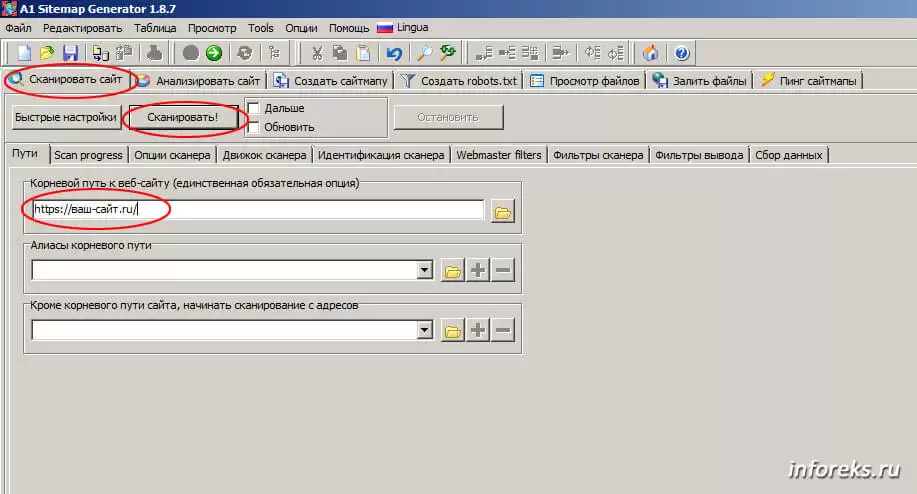Screen dimensions: 917x494
Task: Switch to the "Фильтры сканера" tab
Action: (597, 155)
